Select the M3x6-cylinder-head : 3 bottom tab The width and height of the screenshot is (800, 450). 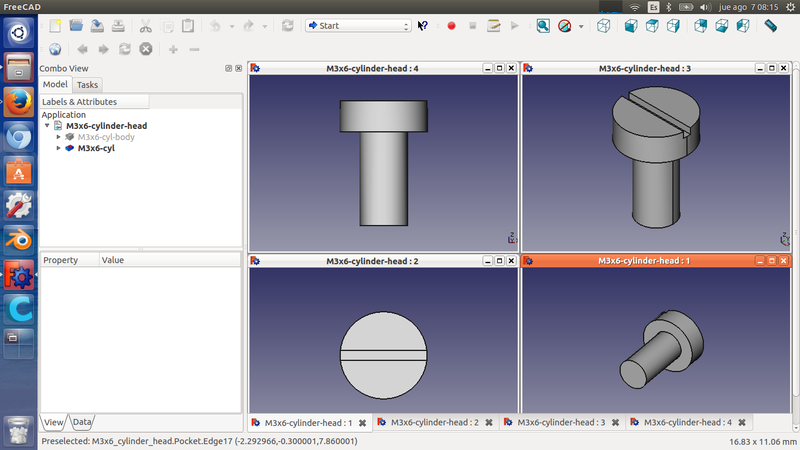(560, 423)
